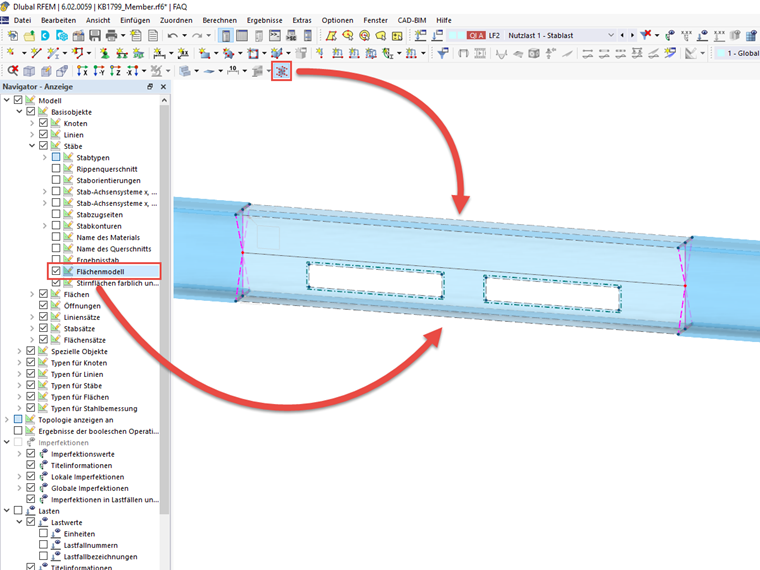
Task: Click the deformation results curve icon
Action: coord(501,53)
